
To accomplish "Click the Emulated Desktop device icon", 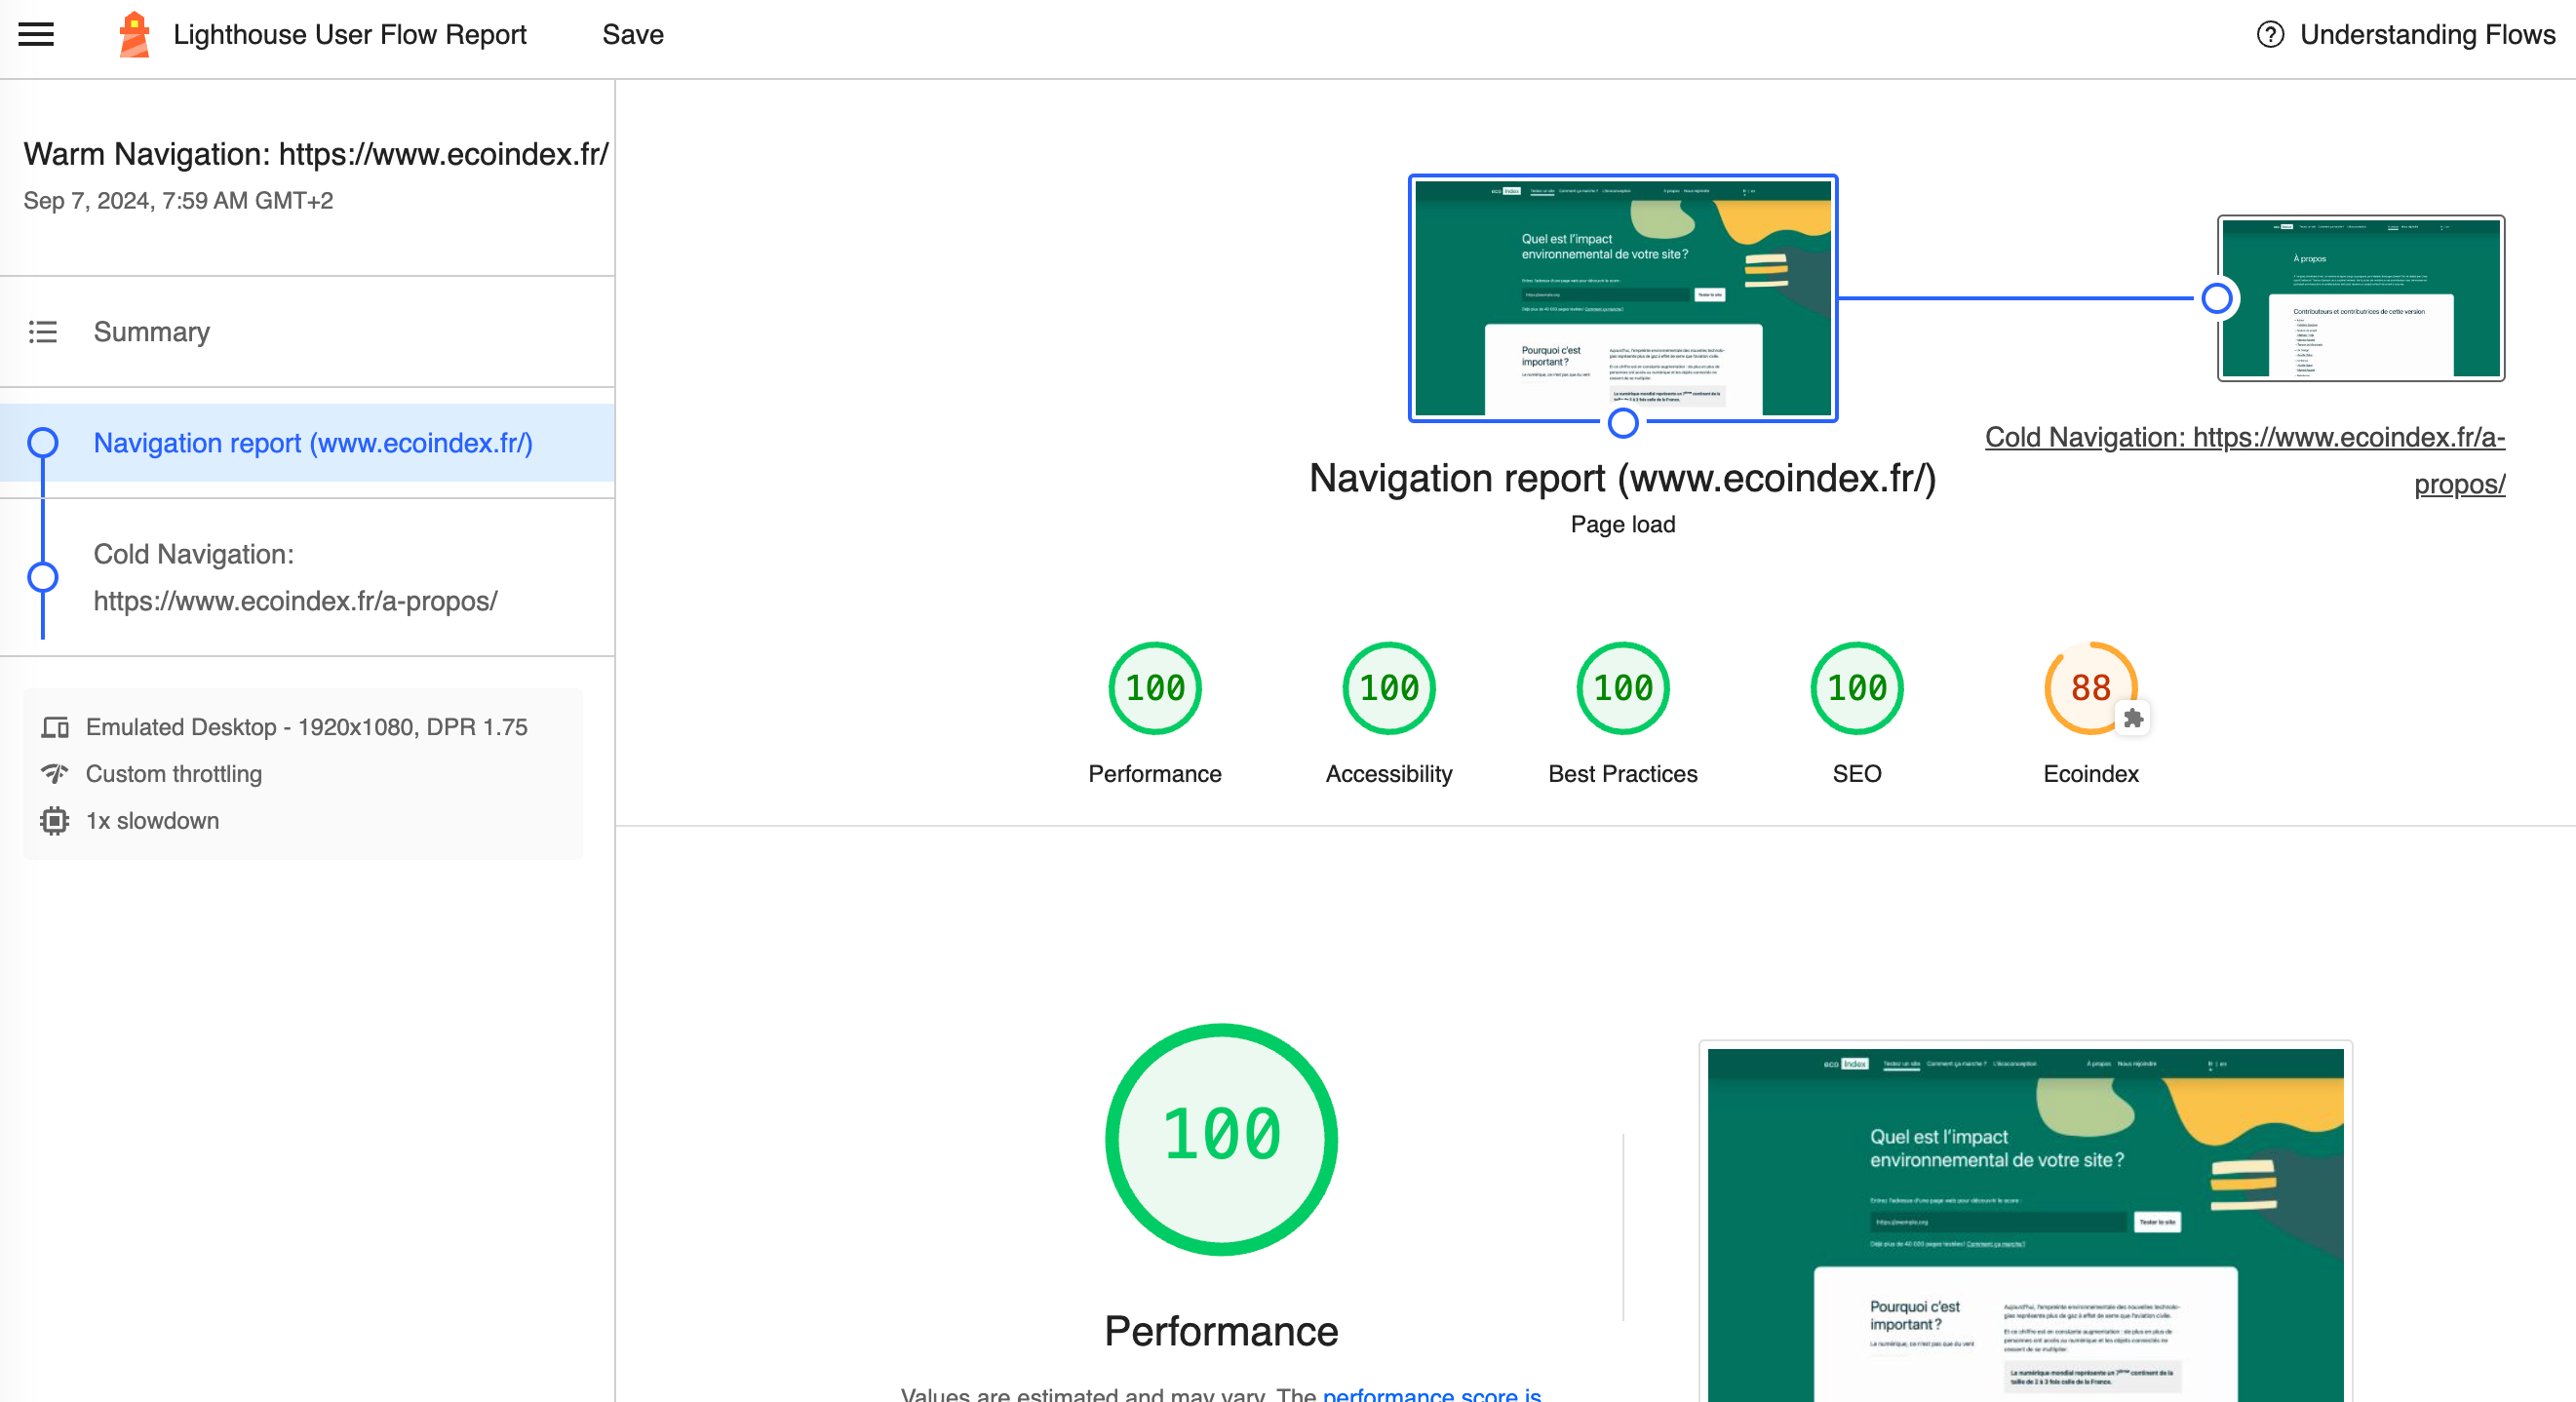I will point(55,727).
